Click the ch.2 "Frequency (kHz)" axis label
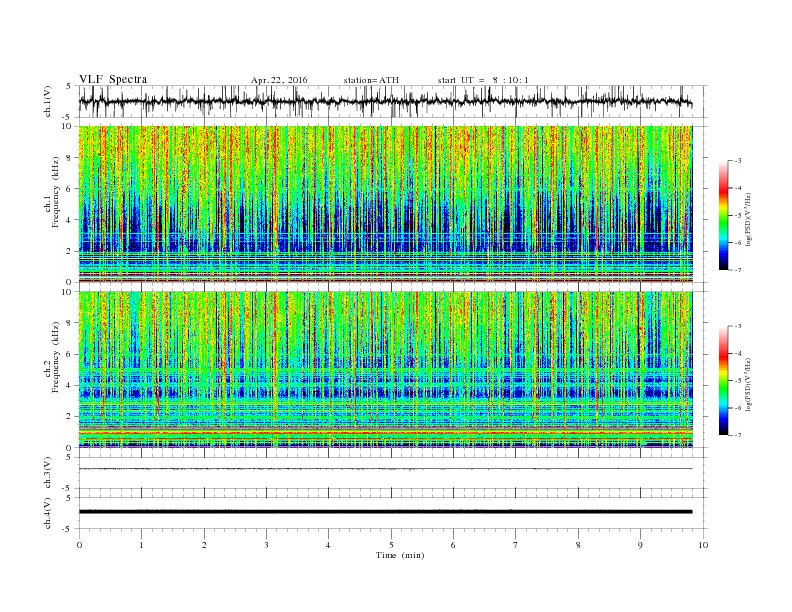 56,356
